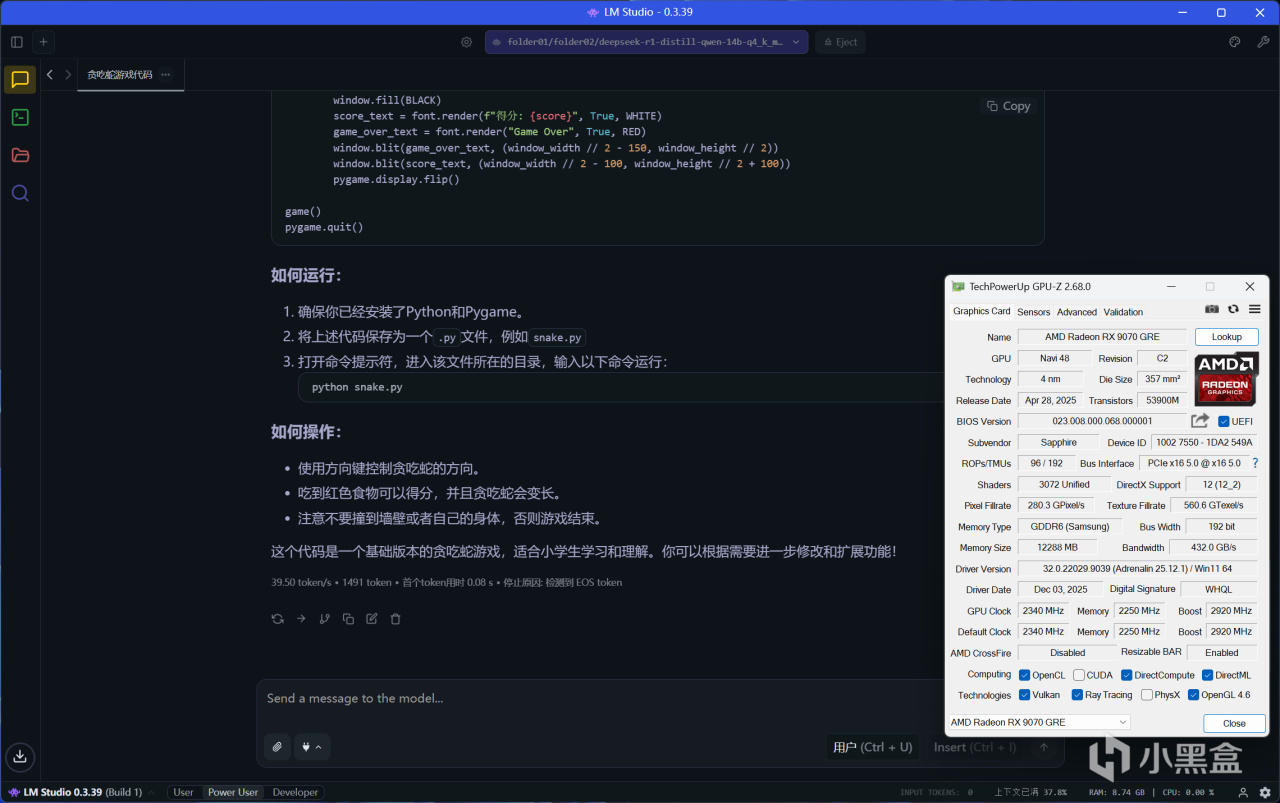Switch to the Validation tab in GPU-Z
This screenshot has width=1280, height=803.
coord(1123,312)
